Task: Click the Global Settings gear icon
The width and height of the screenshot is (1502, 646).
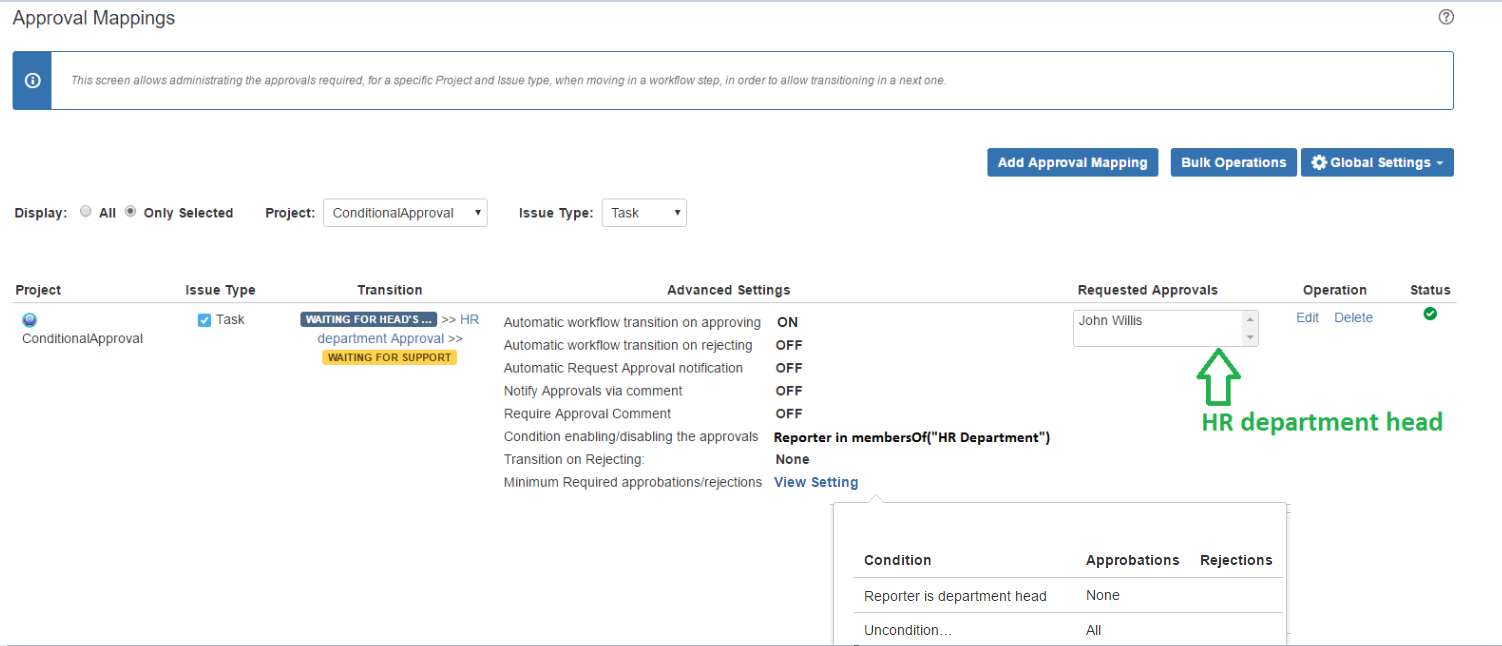Action: 1319,163
